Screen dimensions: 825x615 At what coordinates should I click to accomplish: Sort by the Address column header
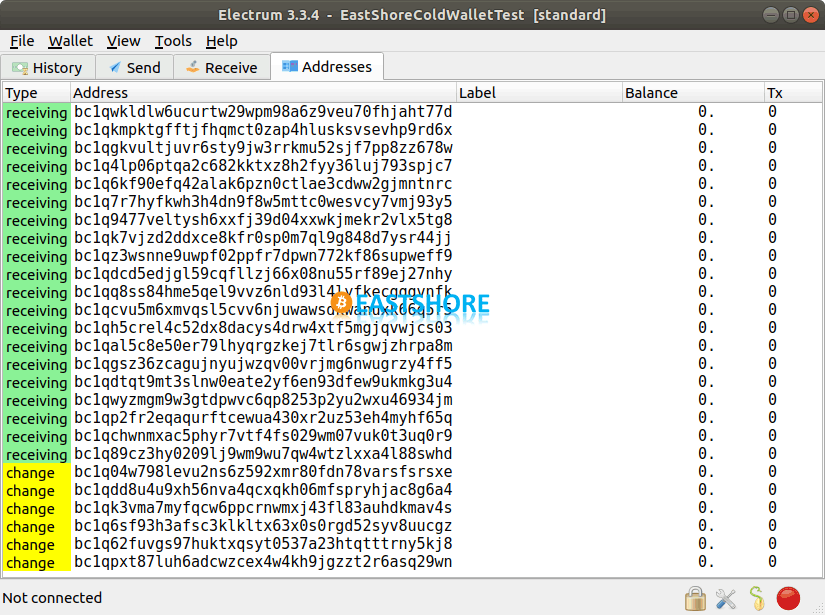(263, 93)
